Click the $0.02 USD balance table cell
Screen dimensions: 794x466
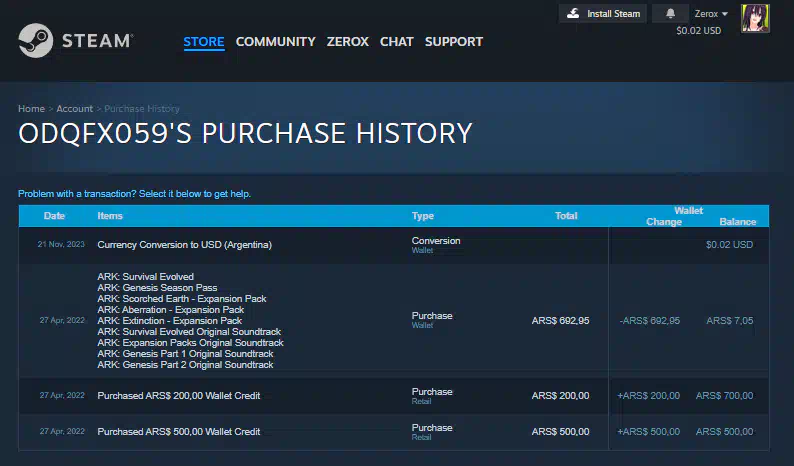tap(730, 245)
